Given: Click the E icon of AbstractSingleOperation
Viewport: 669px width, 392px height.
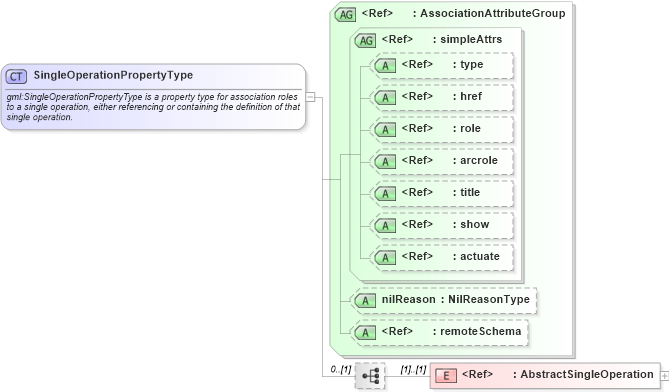Looking at the screenshot, I should pos(446,376).
